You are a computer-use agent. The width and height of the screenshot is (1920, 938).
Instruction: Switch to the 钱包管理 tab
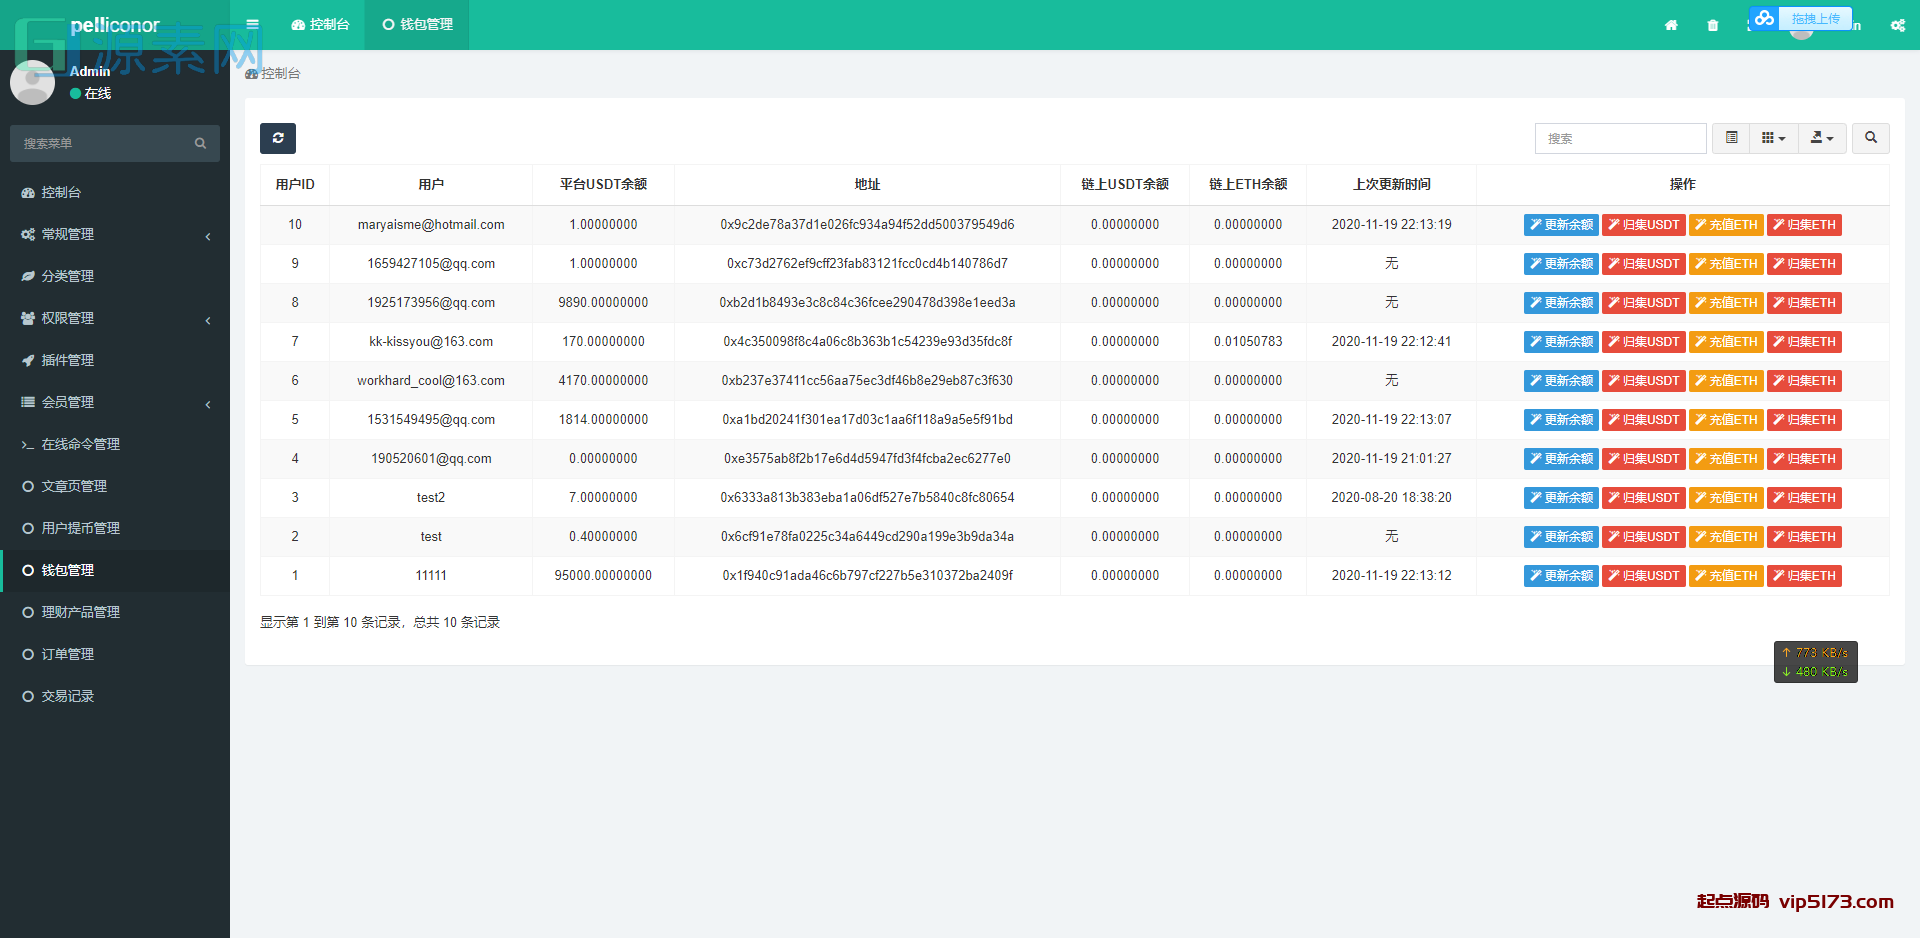tap(417, 25)
